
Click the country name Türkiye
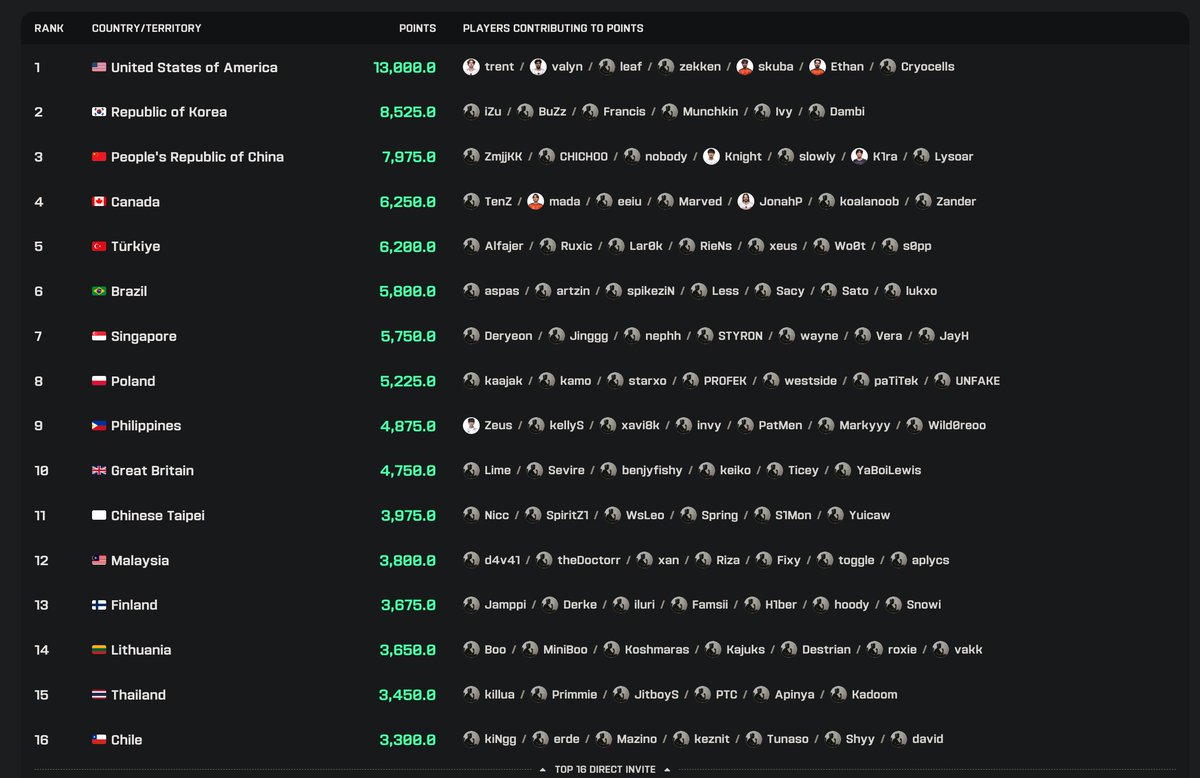pyautogui.click(x=135, y=246)
